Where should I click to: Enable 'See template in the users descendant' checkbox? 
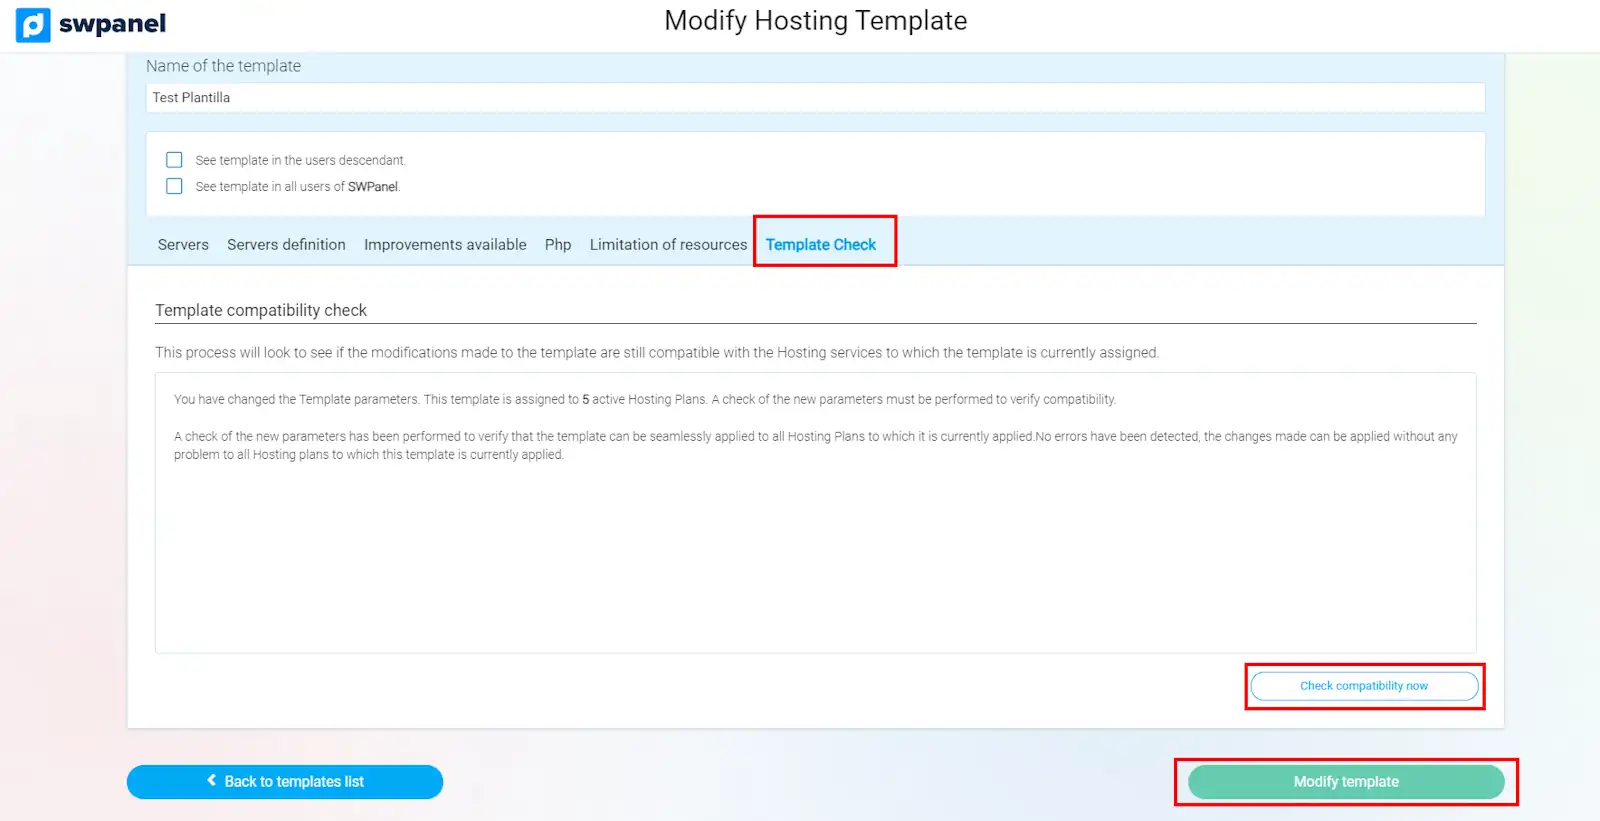(x=174, y=160)
